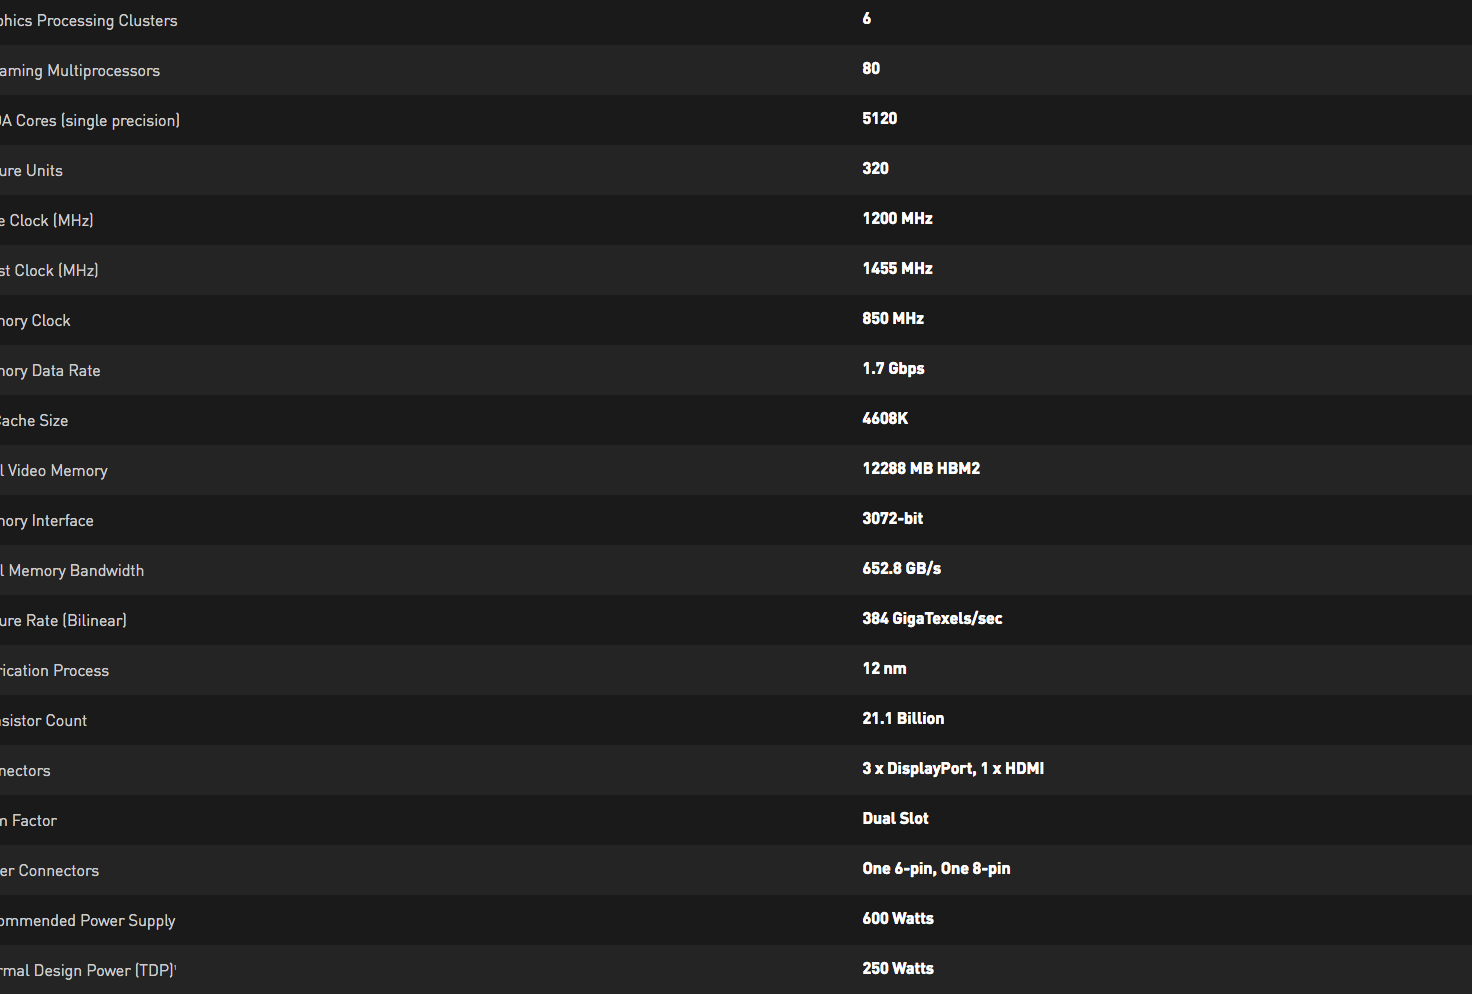
Task: Click the Graphics Processing Clusters value 6
Action: coord(867,19)
